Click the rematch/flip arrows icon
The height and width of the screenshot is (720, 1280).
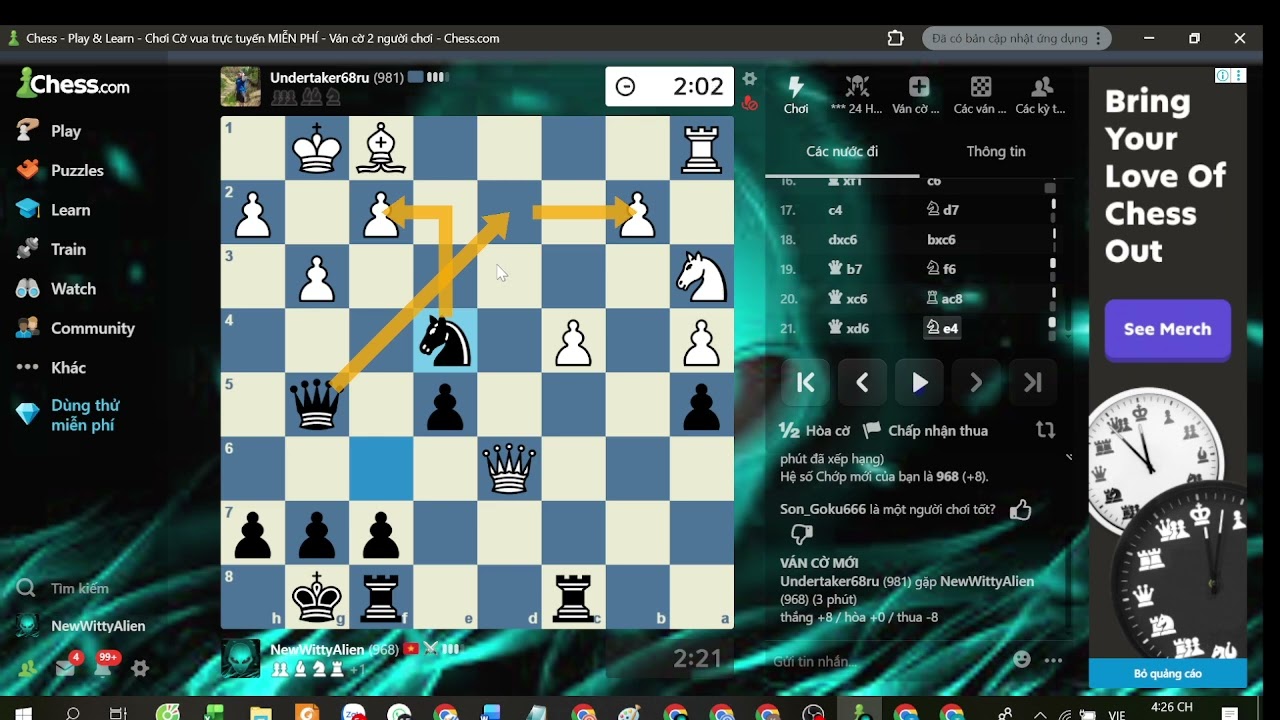click(x=1045, y=430)
